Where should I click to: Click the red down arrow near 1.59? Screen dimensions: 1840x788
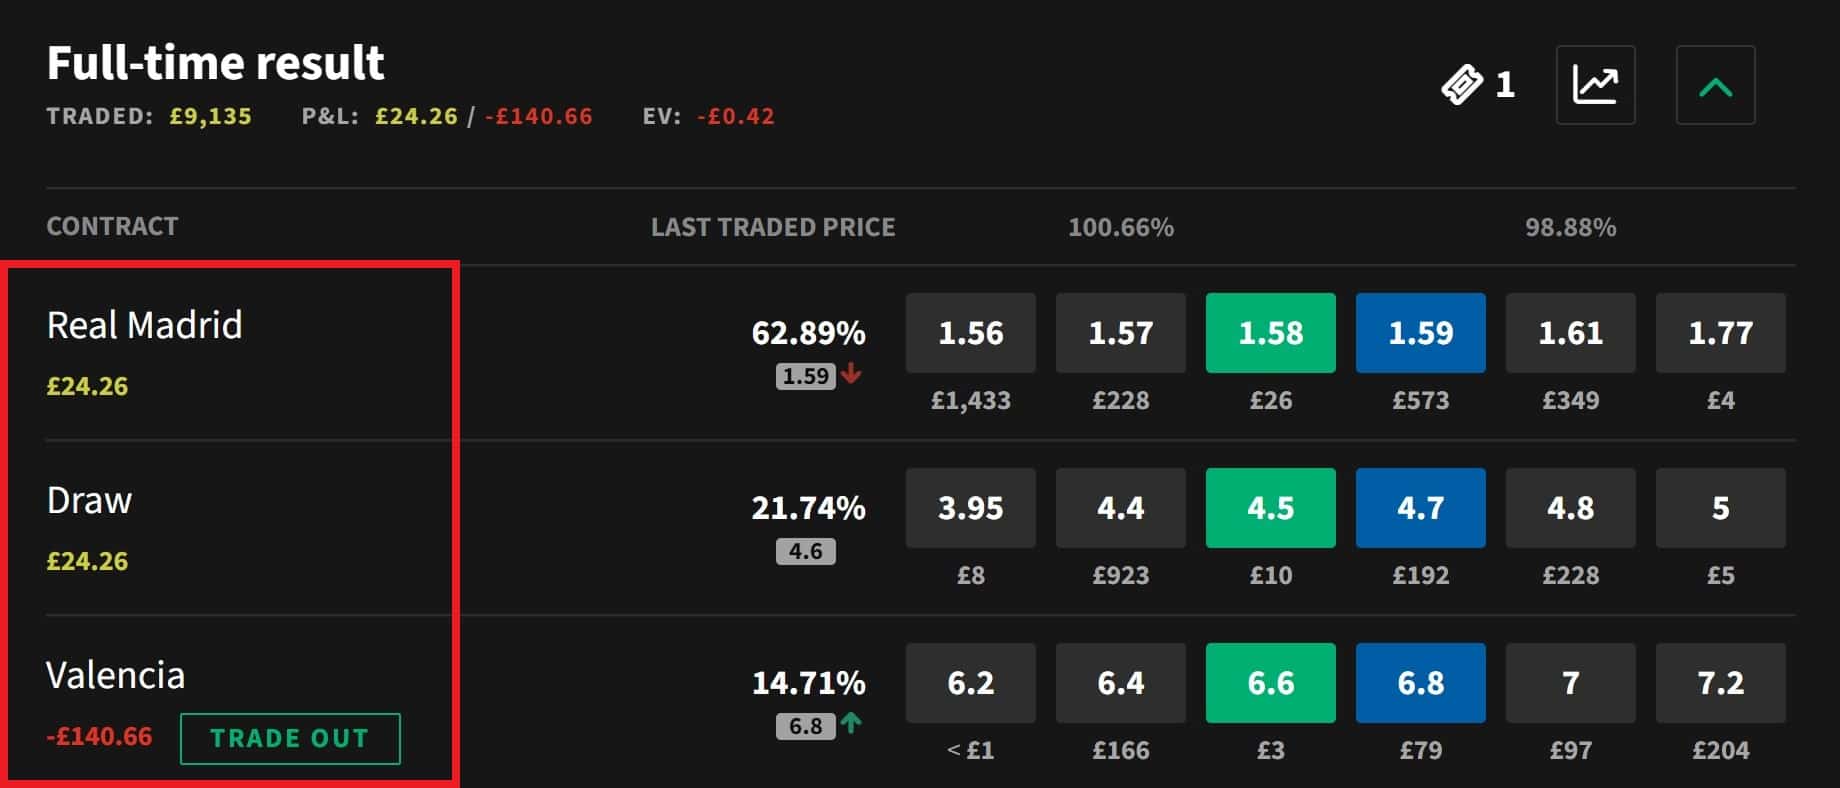pos(851,374)
